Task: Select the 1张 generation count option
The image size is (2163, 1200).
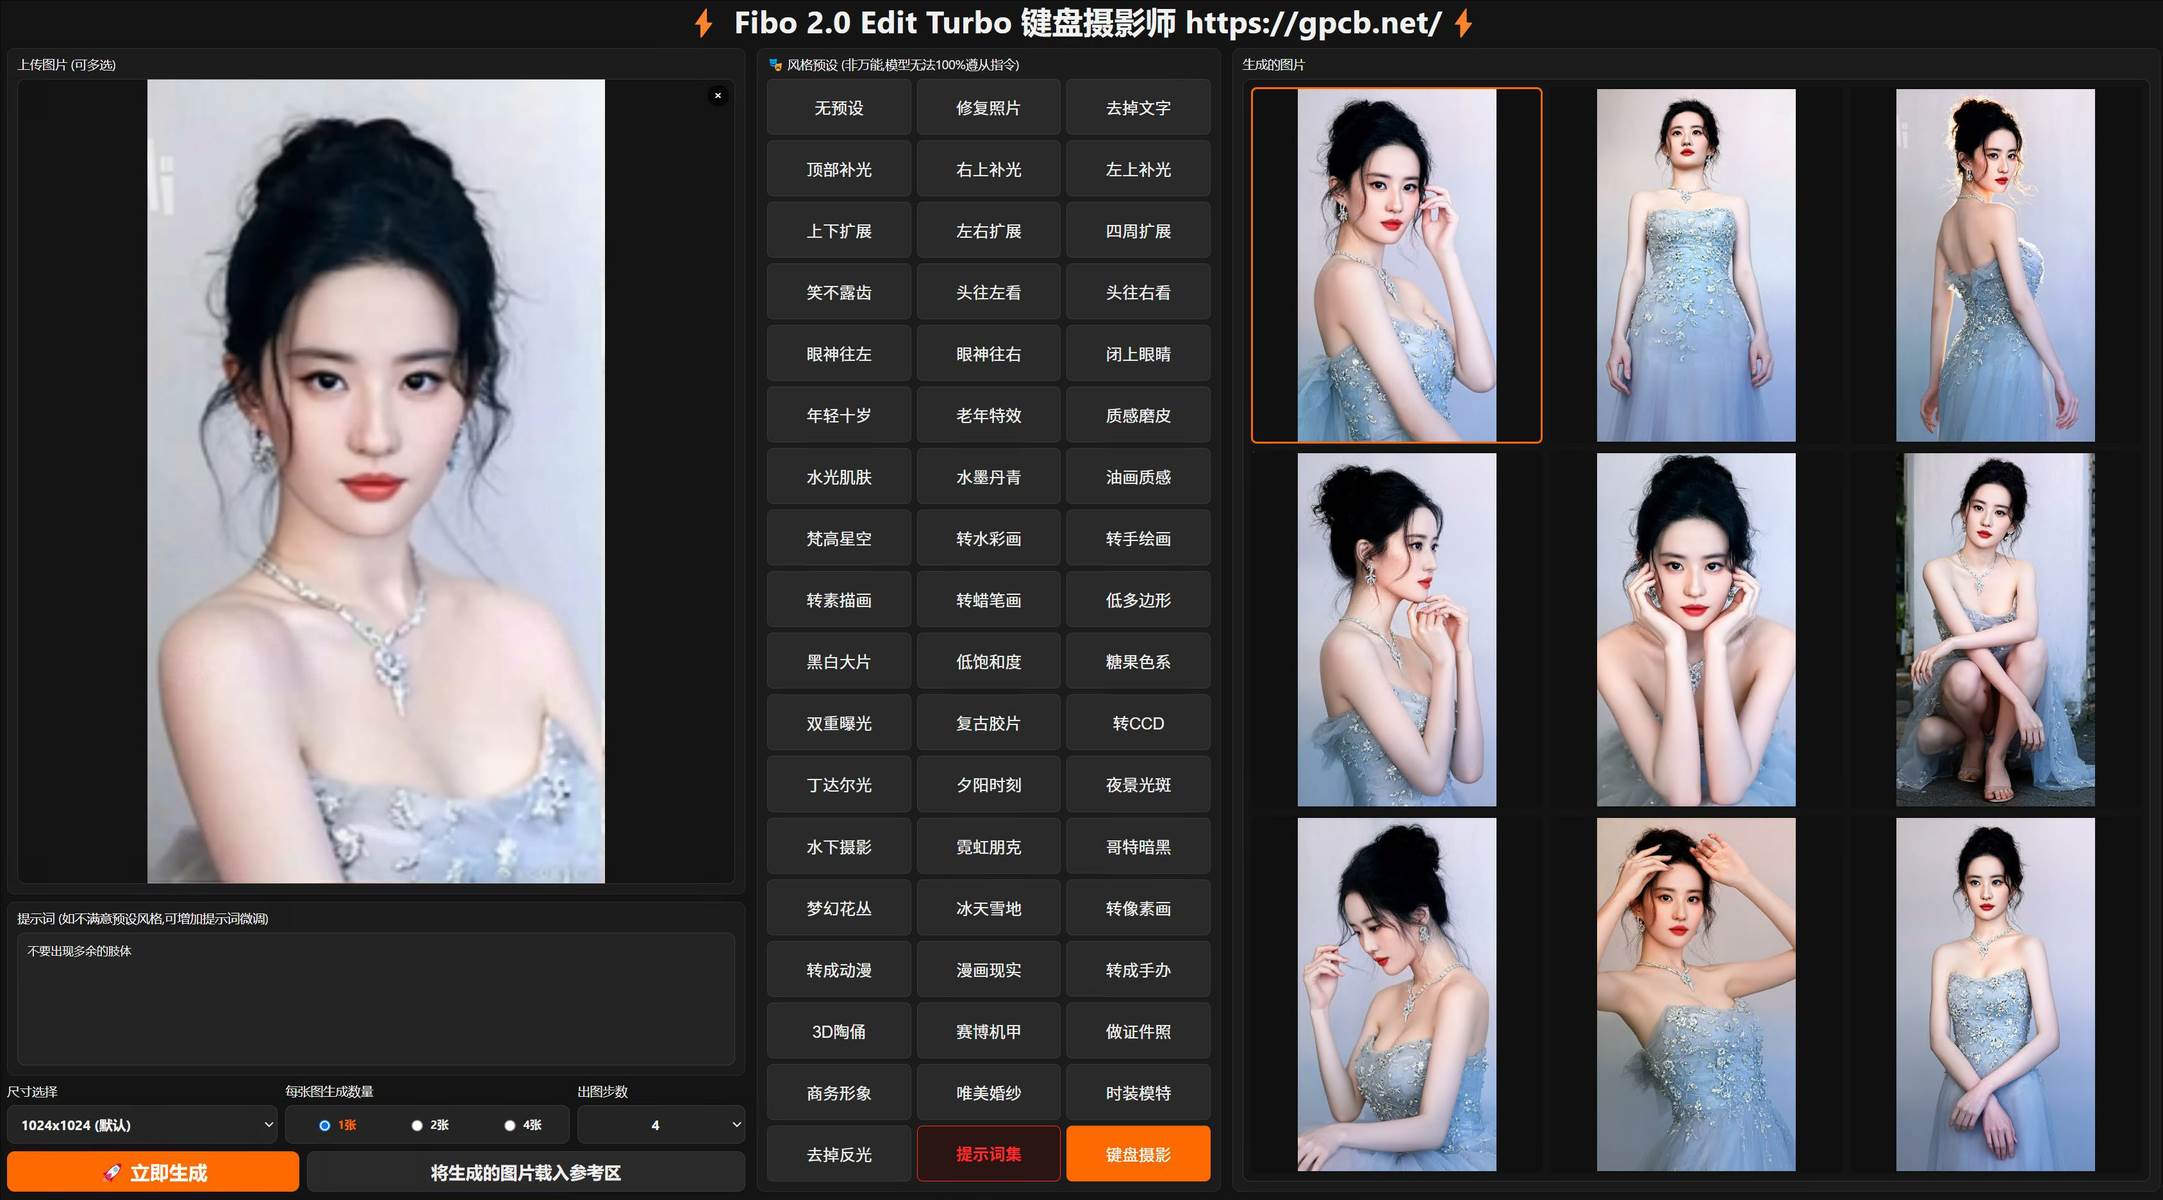Action: [x=337, y=1125]
